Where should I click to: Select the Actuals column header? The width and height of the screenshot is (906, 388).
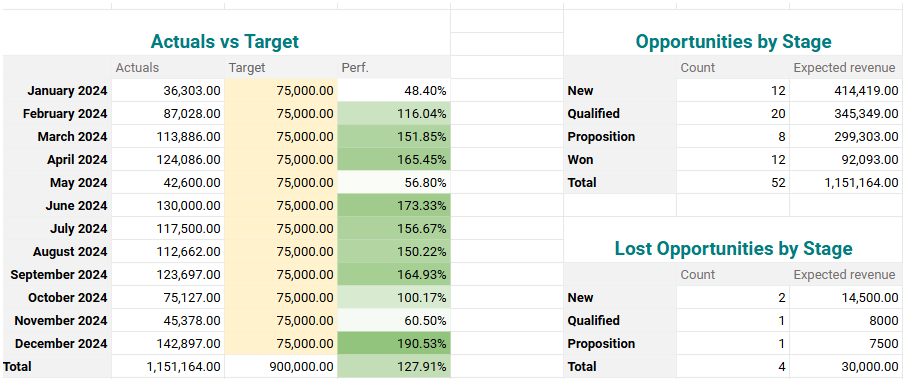(x=168, y=68)
